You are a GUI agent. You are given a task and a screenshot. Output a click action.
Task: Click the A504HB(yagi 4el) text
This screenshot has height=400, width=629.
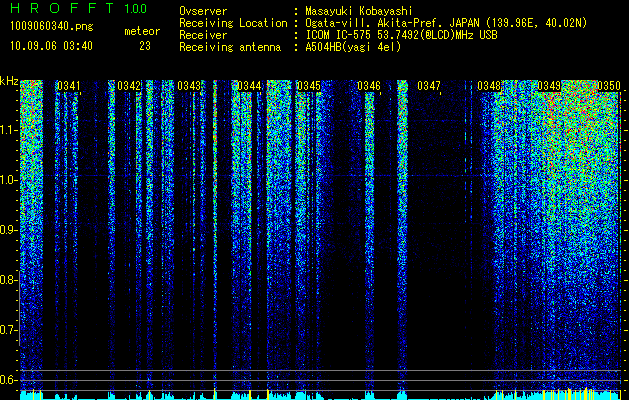(x=353, y=47)
